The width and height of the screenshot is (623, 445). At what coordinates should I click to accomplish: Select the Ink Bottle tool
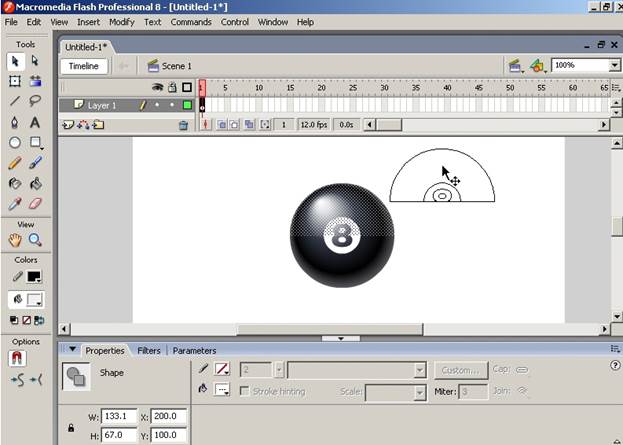tap(15, 184)
